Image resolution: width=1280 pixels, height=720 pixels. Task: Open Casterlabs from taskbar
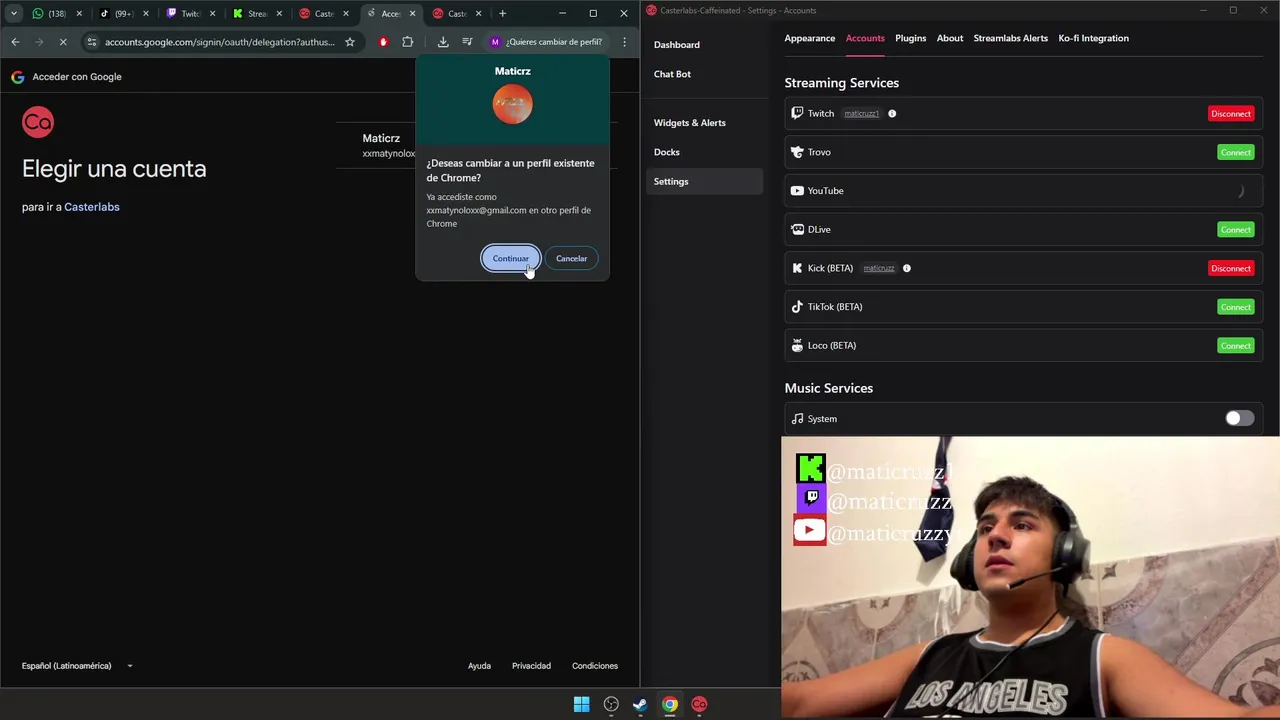(x=699, y=704)
